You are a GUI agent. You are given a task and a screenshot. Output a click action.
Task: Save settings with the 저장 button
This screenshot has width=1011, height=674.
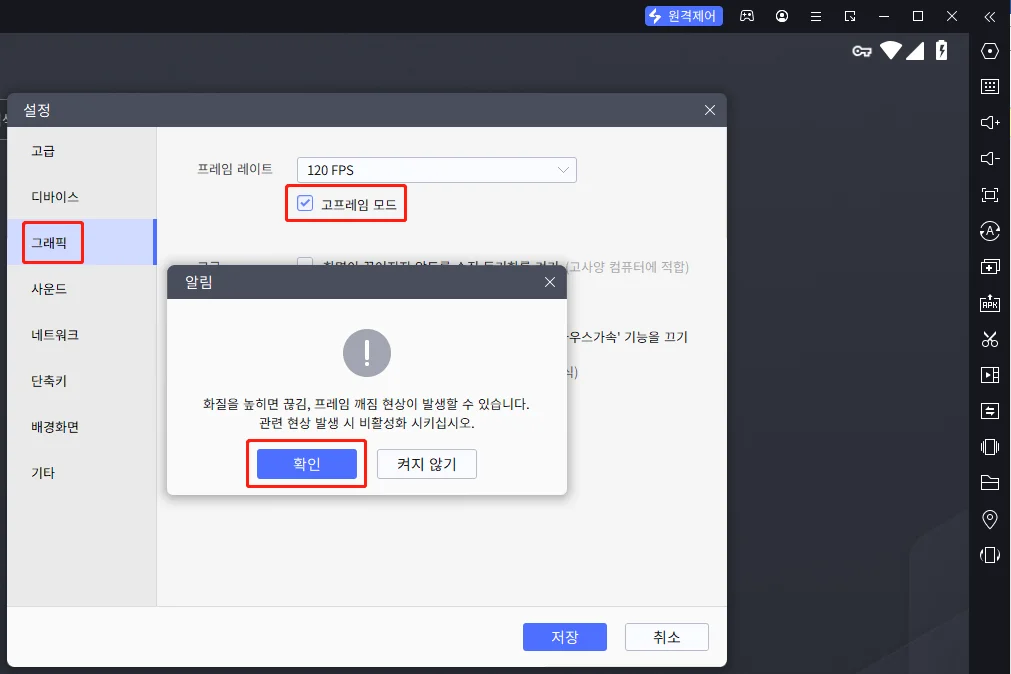tap(565, 637)
